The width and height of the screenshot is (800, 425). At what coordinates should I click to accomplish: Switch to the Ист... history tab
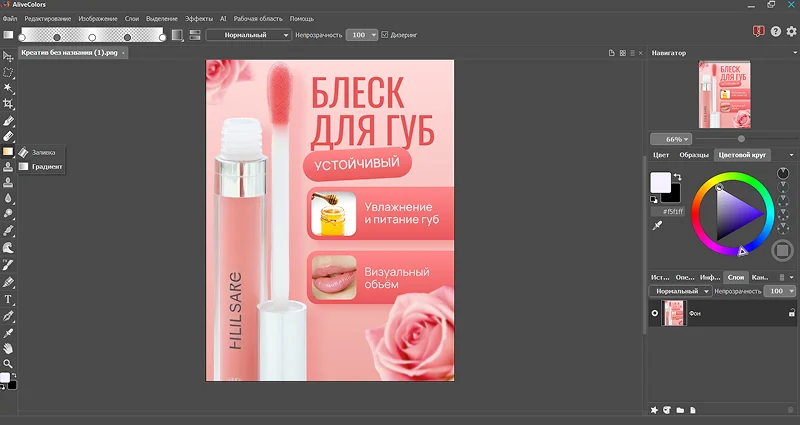click(660, 277)
